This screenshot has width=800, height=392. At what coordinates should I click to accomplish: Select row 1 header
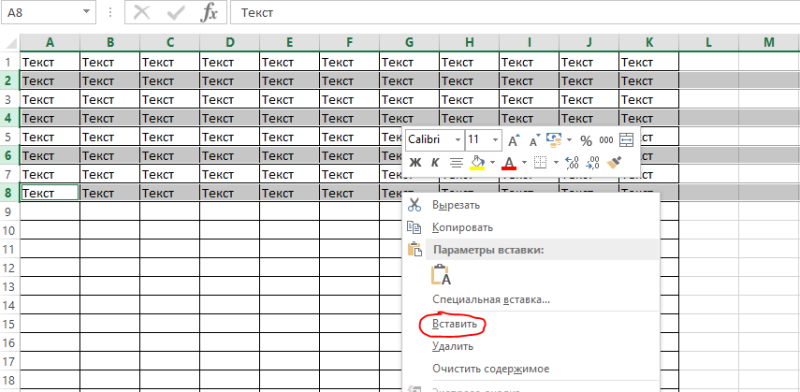click(9, 62)
